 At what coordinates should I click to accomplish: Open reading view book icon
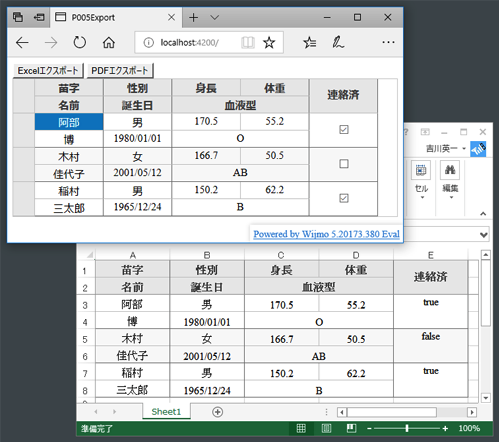click(x=248, y=43)
